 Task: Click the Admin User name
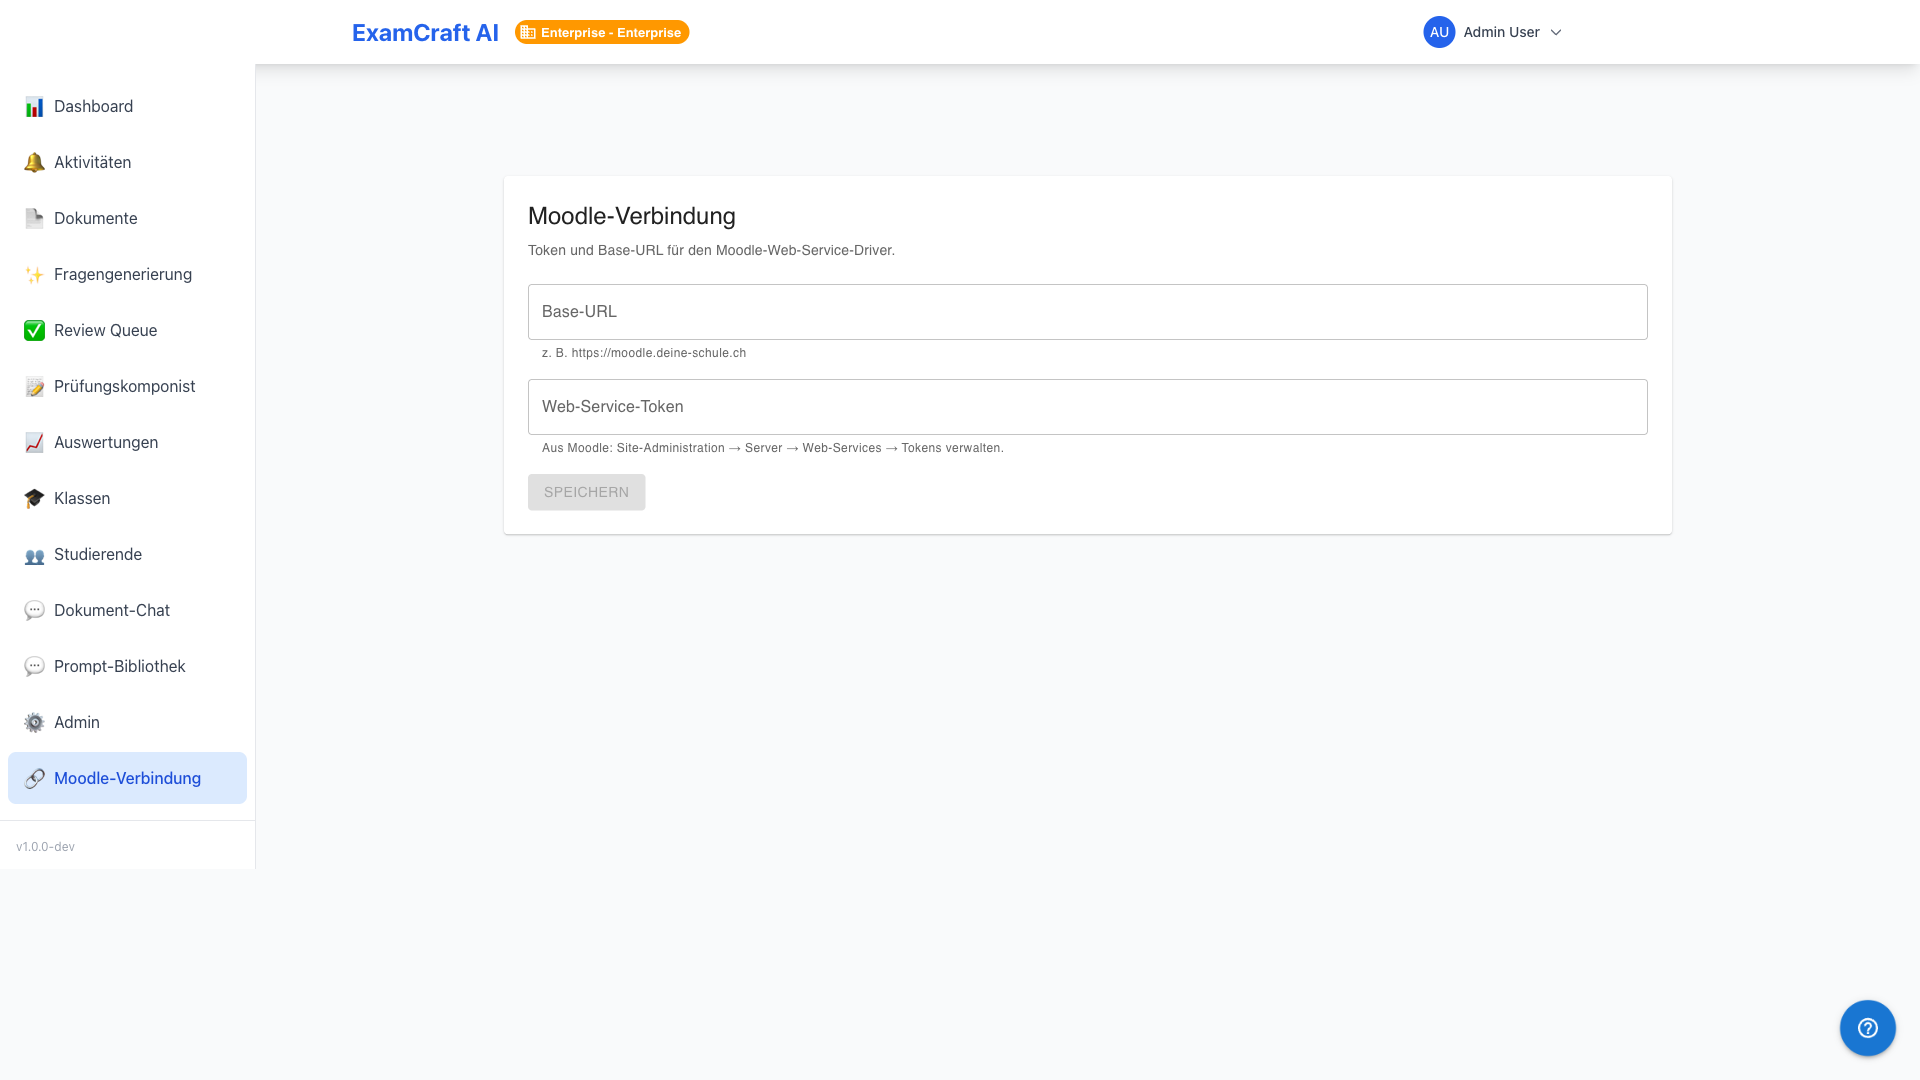pyautogui.click(x=1501, y=32)
